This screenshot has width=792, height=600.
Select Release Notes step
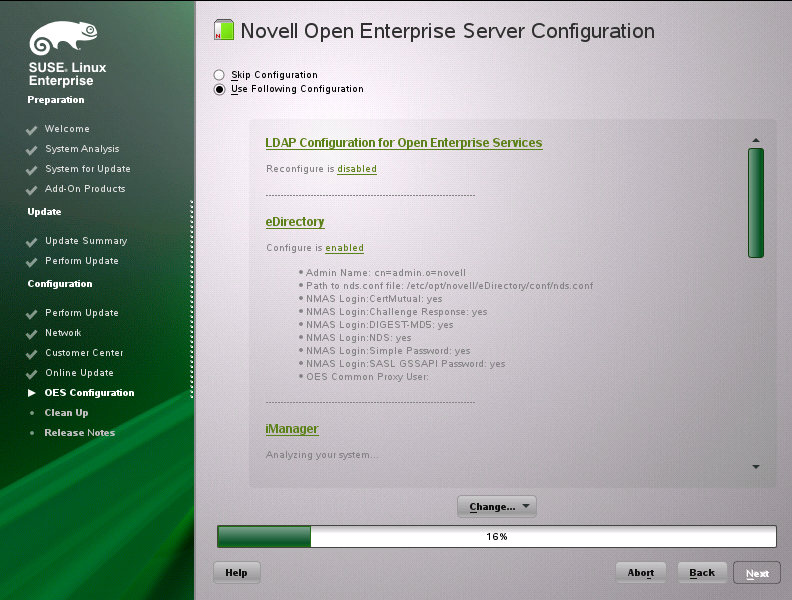coord(80,433)
